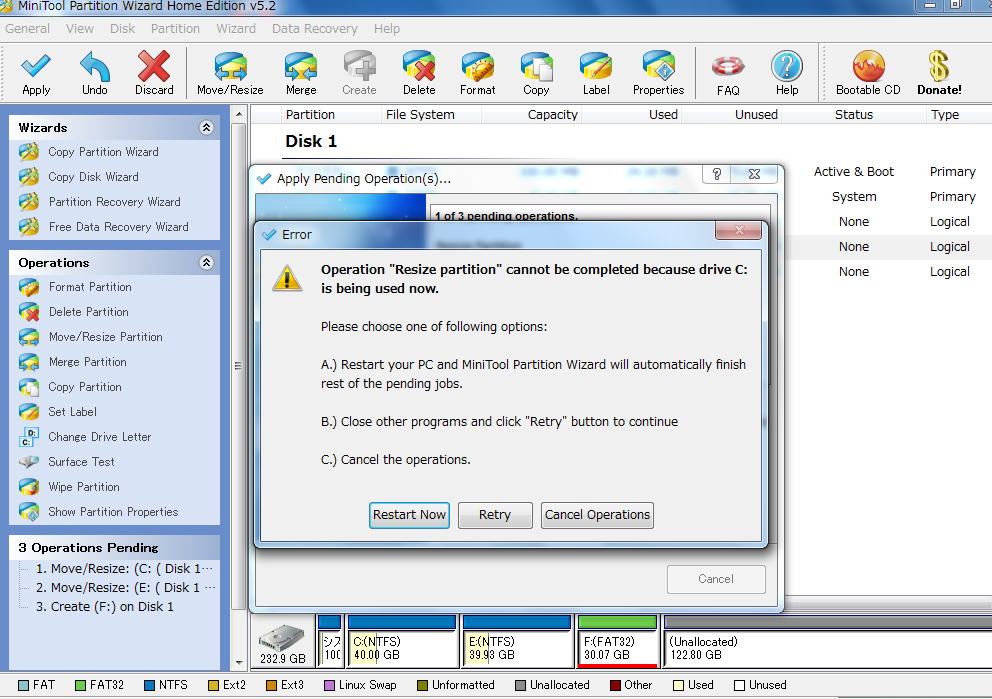Launch Free Data Recovery Wizard
Viewport: 992px width, 699px height.
[x=118, y=226]
